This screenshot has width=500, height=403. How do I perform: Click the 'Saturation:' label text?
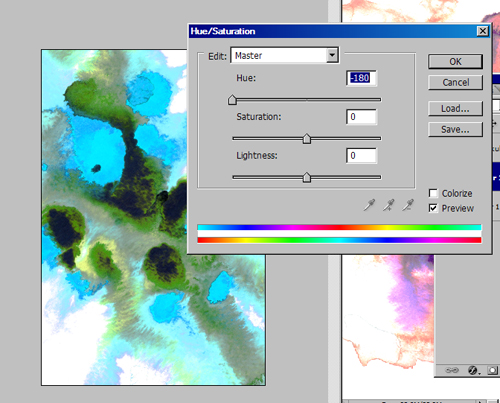click(x=259, y=117)
